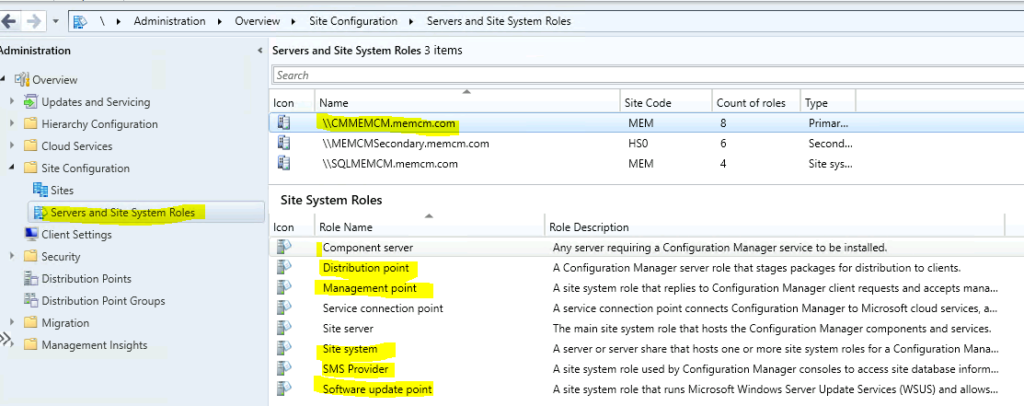The width and height of the screenshot is (1024, 406).
Task: Click Administration in the breadcrumb path
Action: (x=169, y=21)
